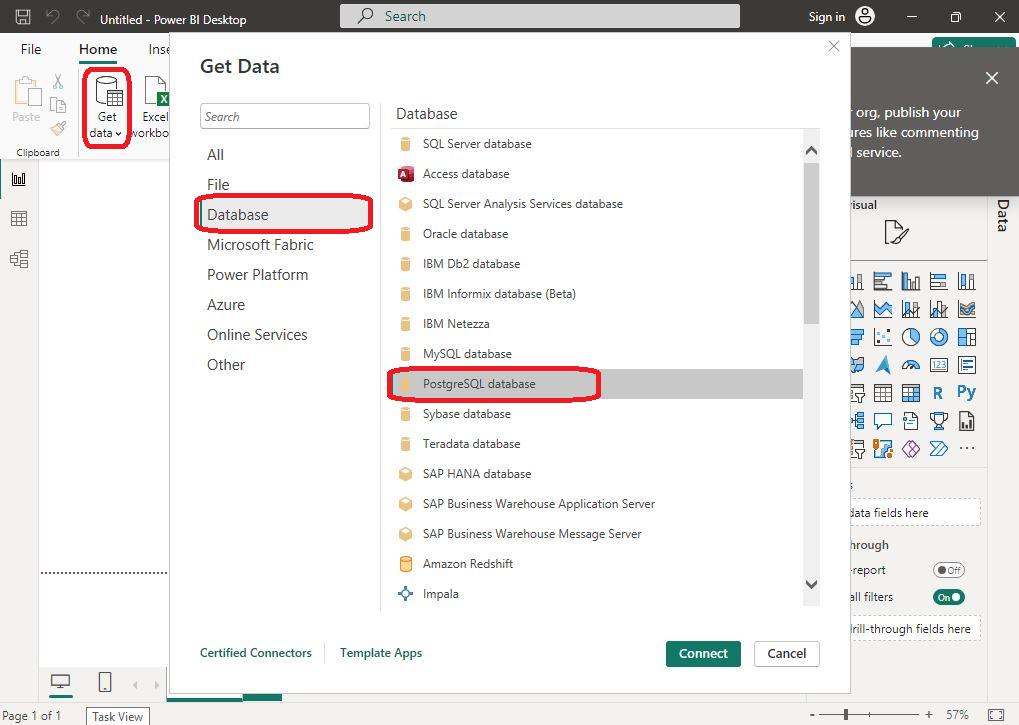
Task: Choose the Card (123) visual
Action: pos(938,365)
